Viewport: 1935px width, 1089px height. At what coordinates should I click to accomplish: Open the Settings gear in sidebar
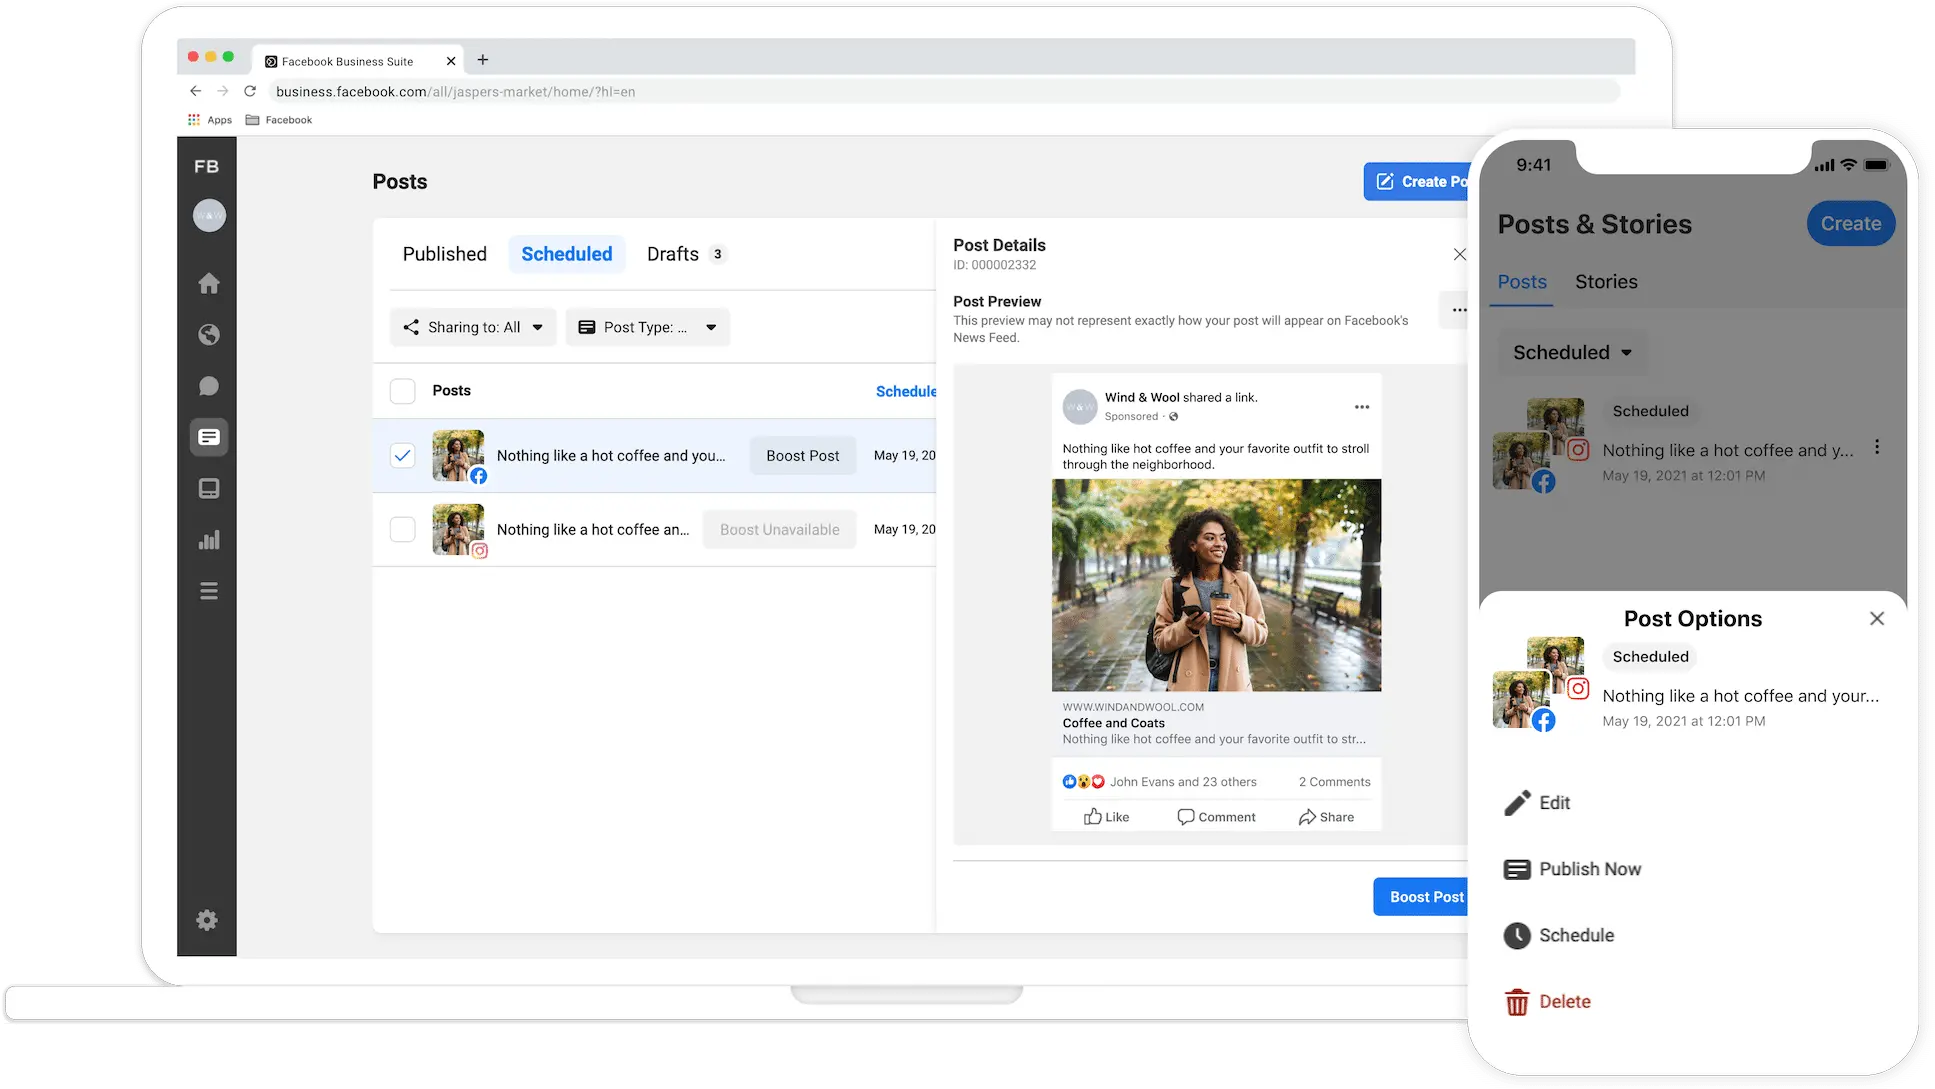[207, 920]
